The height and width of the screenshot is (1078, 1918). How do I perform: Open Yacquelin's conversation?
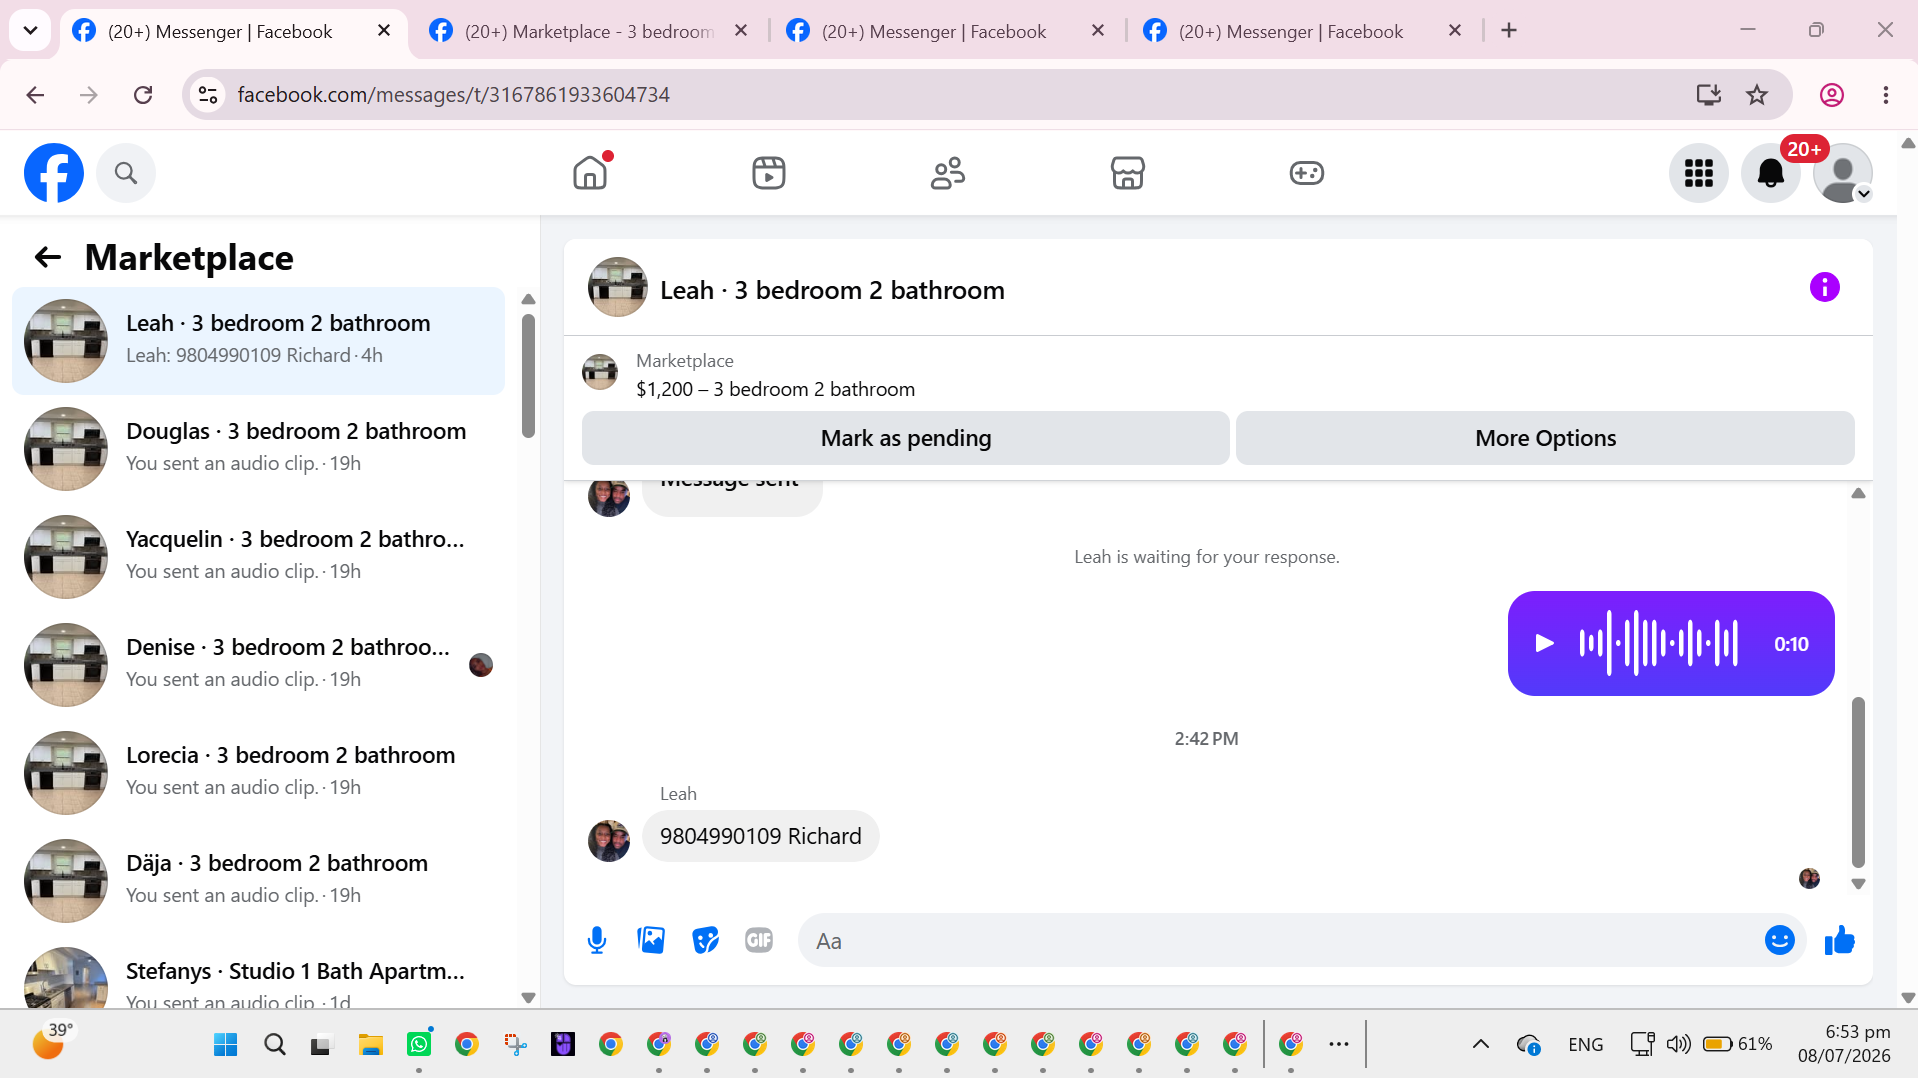click(258, 557)
